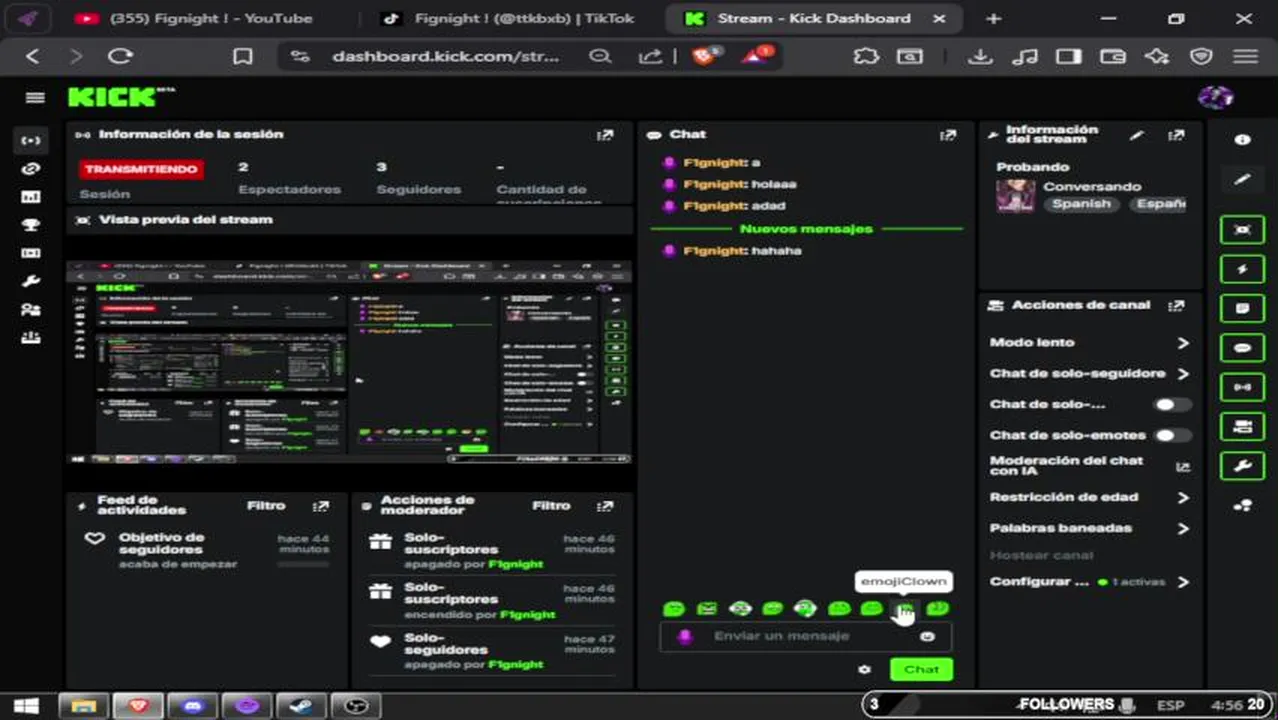Click the stream preview thumbnail
The width and height of the screenshot is (1278, 720).
348,363
